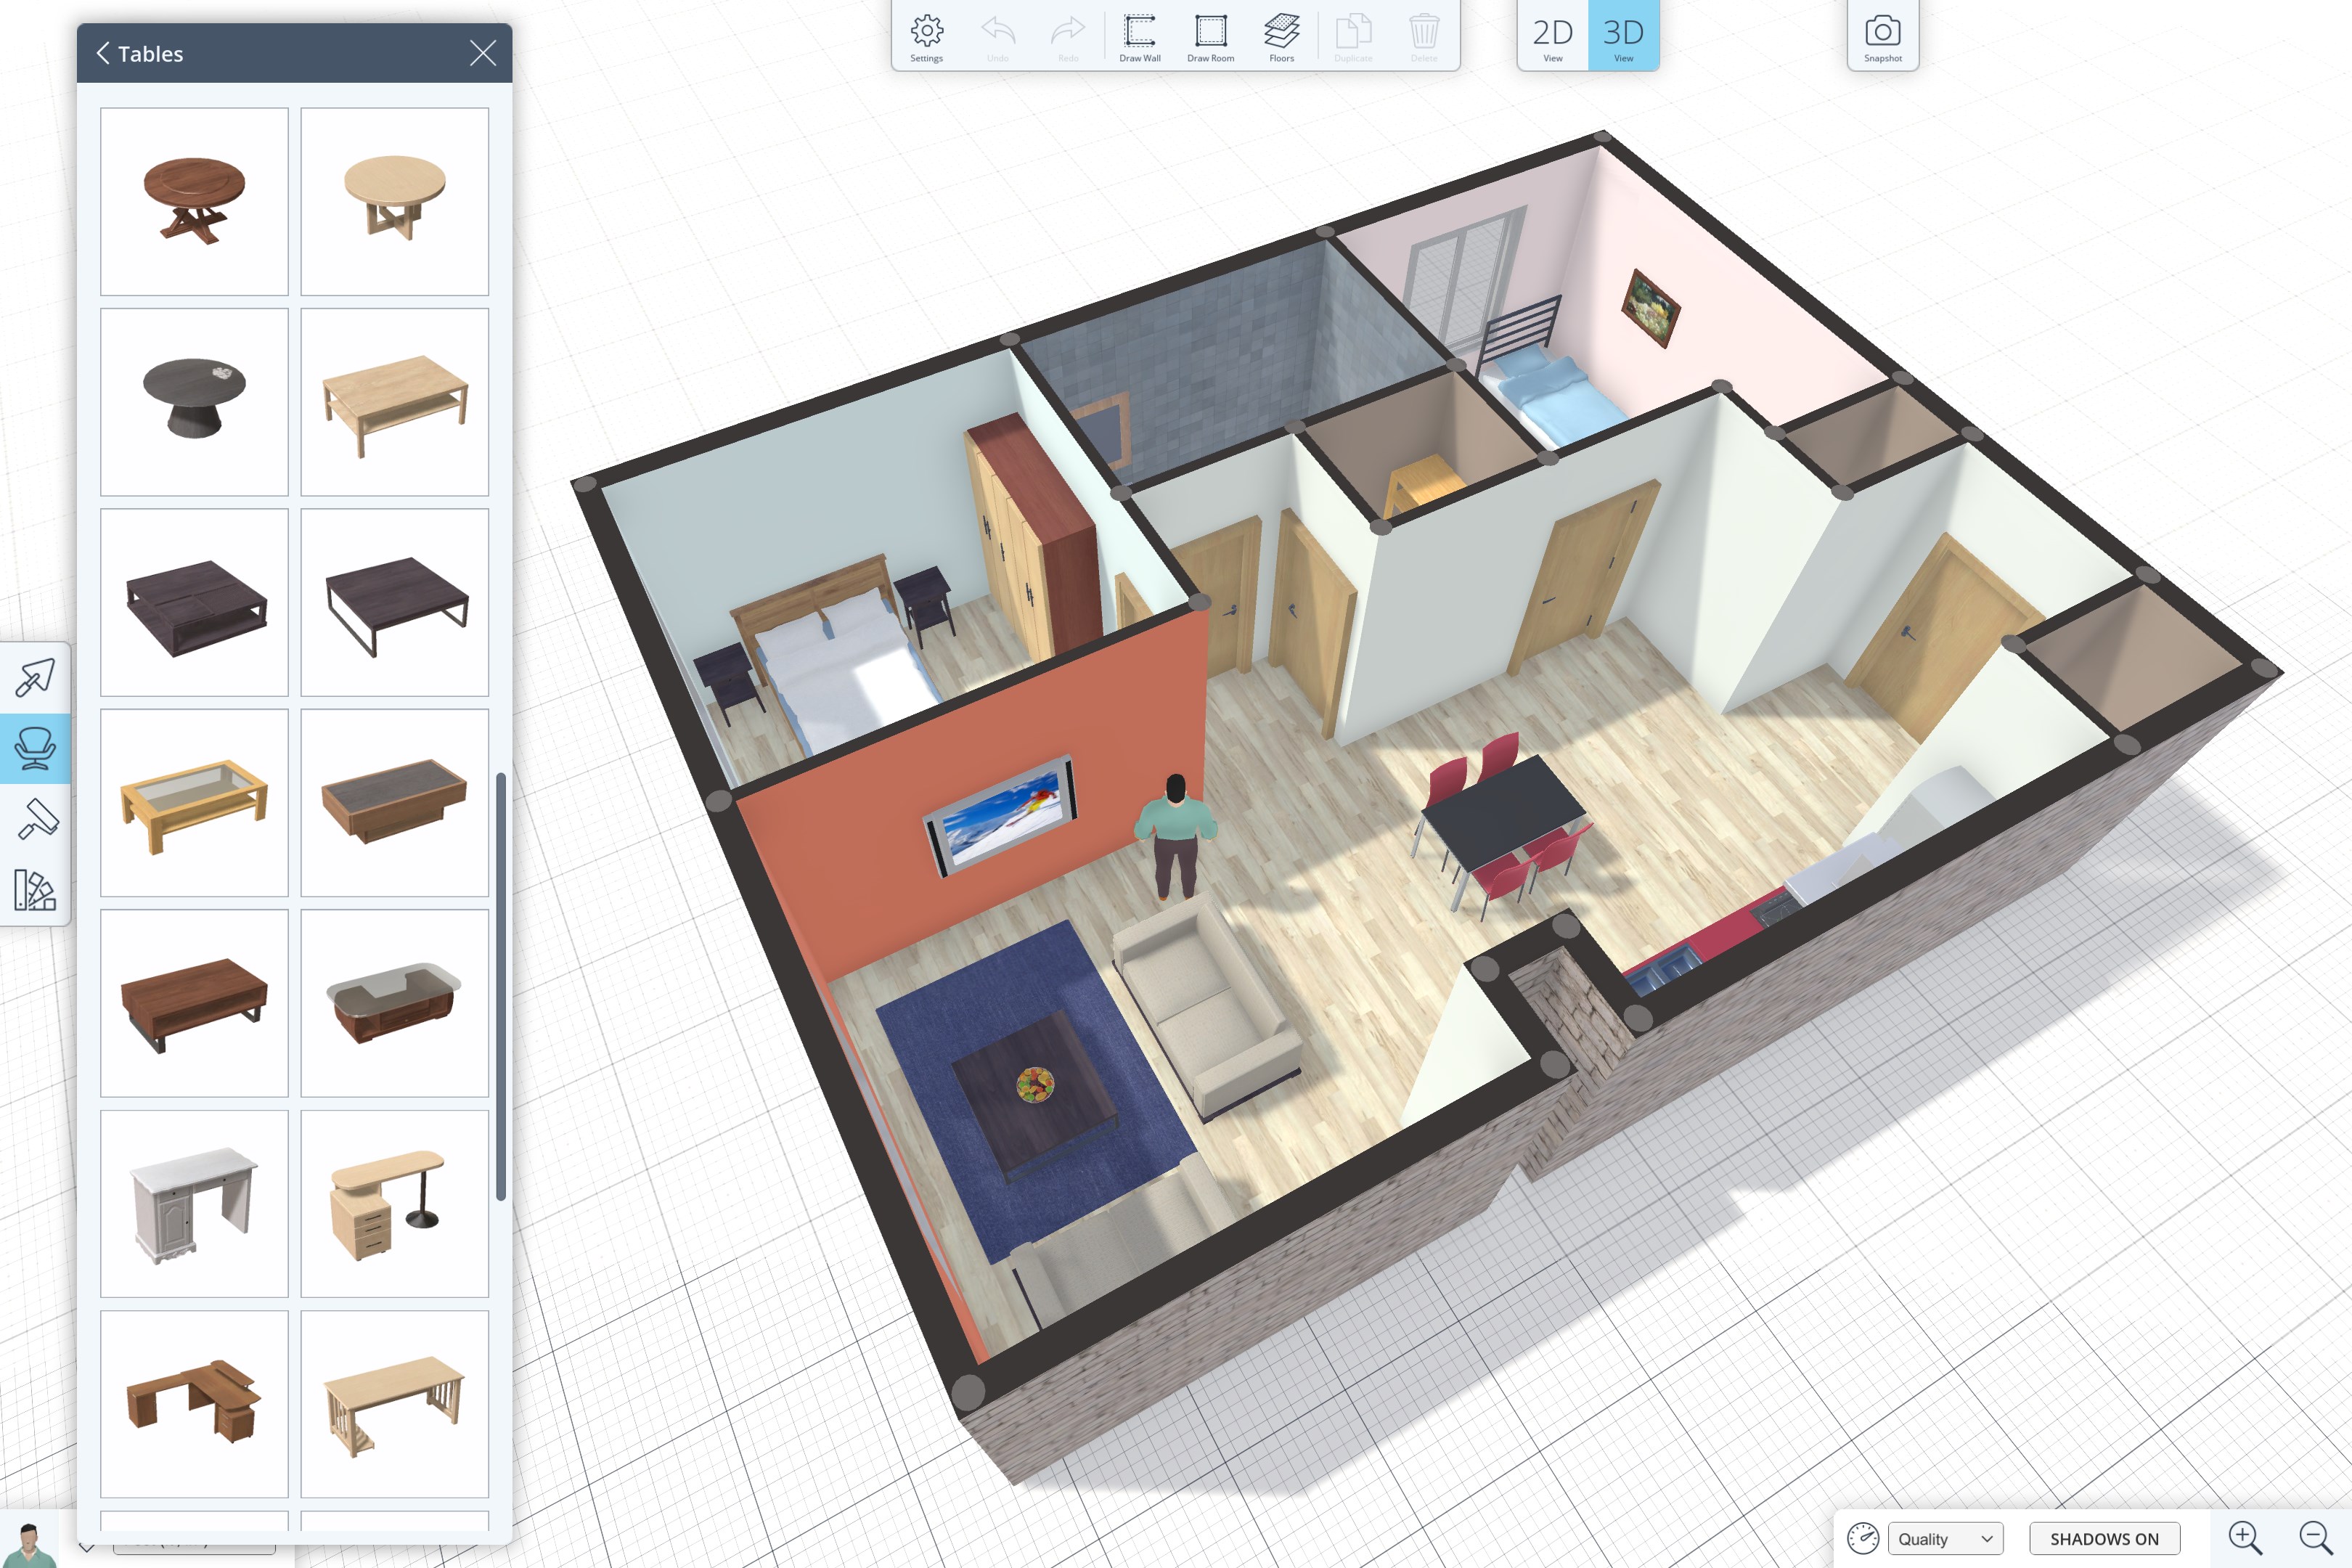The image size is (2352, 1568).
Task: Open the ruler-and-pencil decorate tool in sidebar
Action: pos(35,890)
